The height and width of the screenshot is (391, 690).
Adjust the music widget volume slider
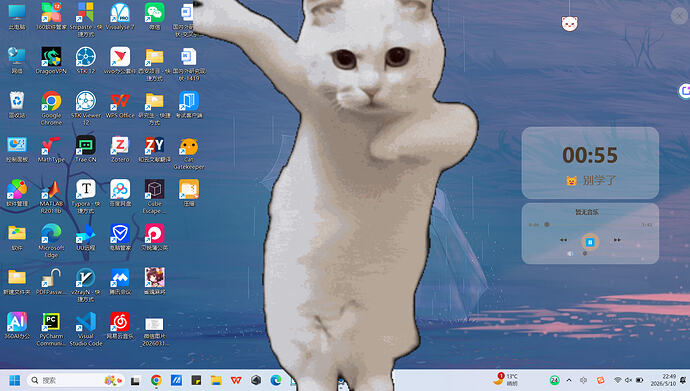[x=585, y=253]
